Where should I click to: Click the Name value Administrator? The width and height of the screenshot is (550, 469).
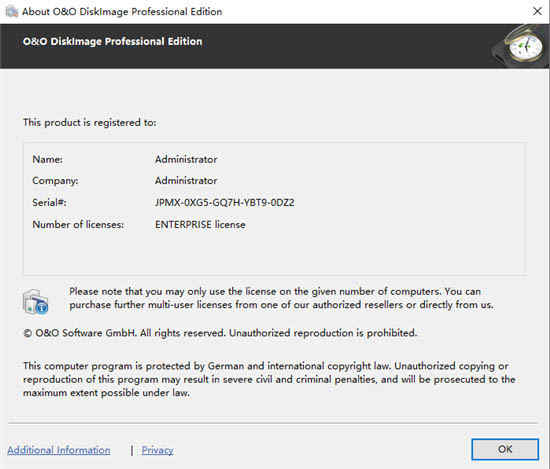[x=186, y=159]
